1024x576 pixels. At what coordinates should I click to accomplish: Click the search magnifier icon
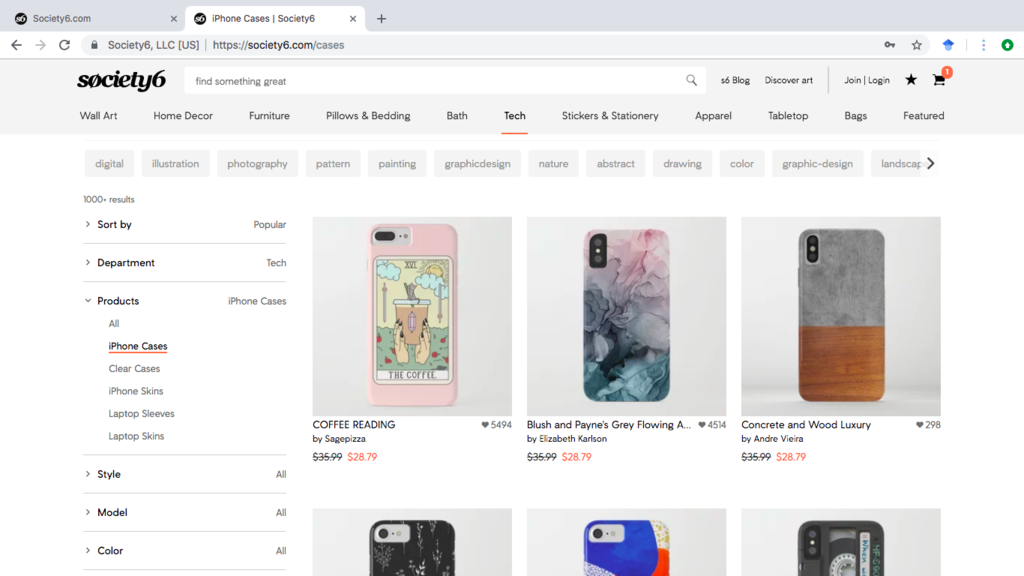click(x=691, y=80)
